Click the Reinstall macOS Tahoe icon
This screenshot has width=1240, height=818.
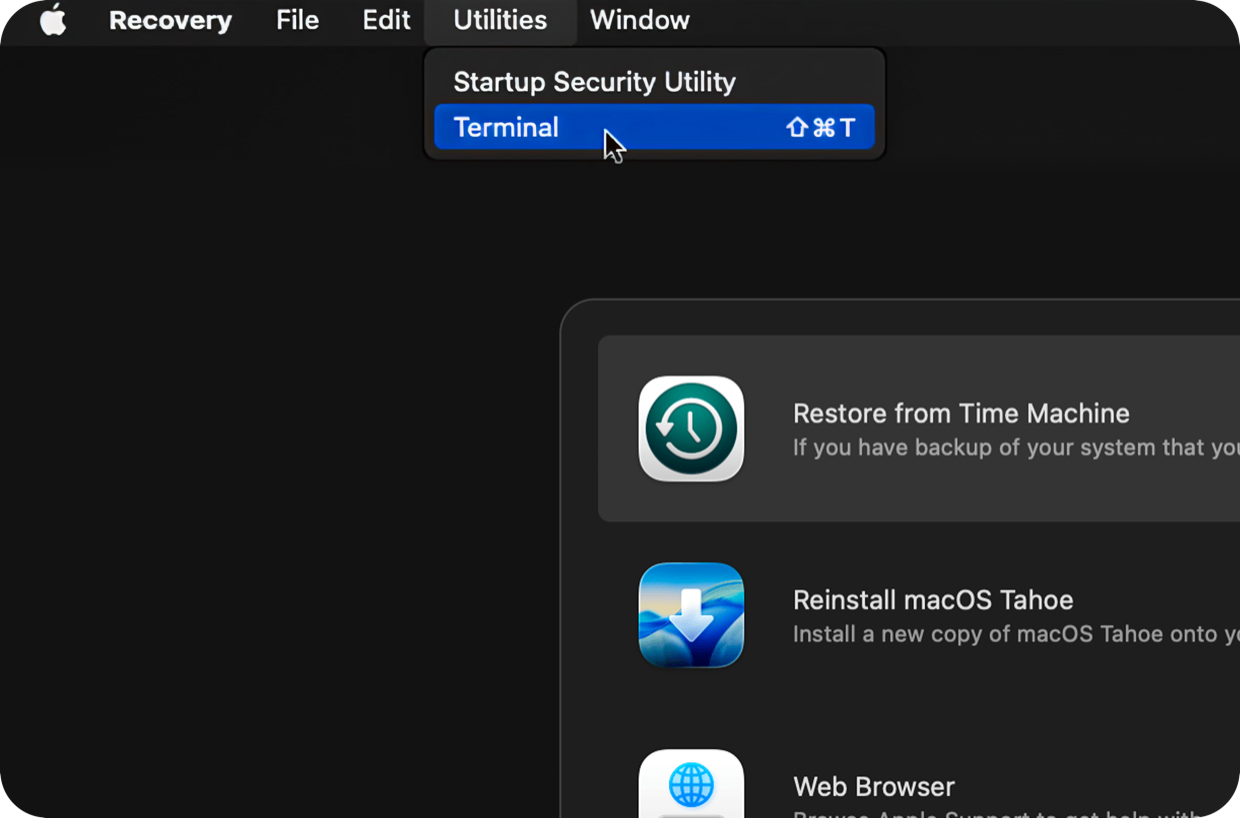pyautogui.click(x=691, y=615)
